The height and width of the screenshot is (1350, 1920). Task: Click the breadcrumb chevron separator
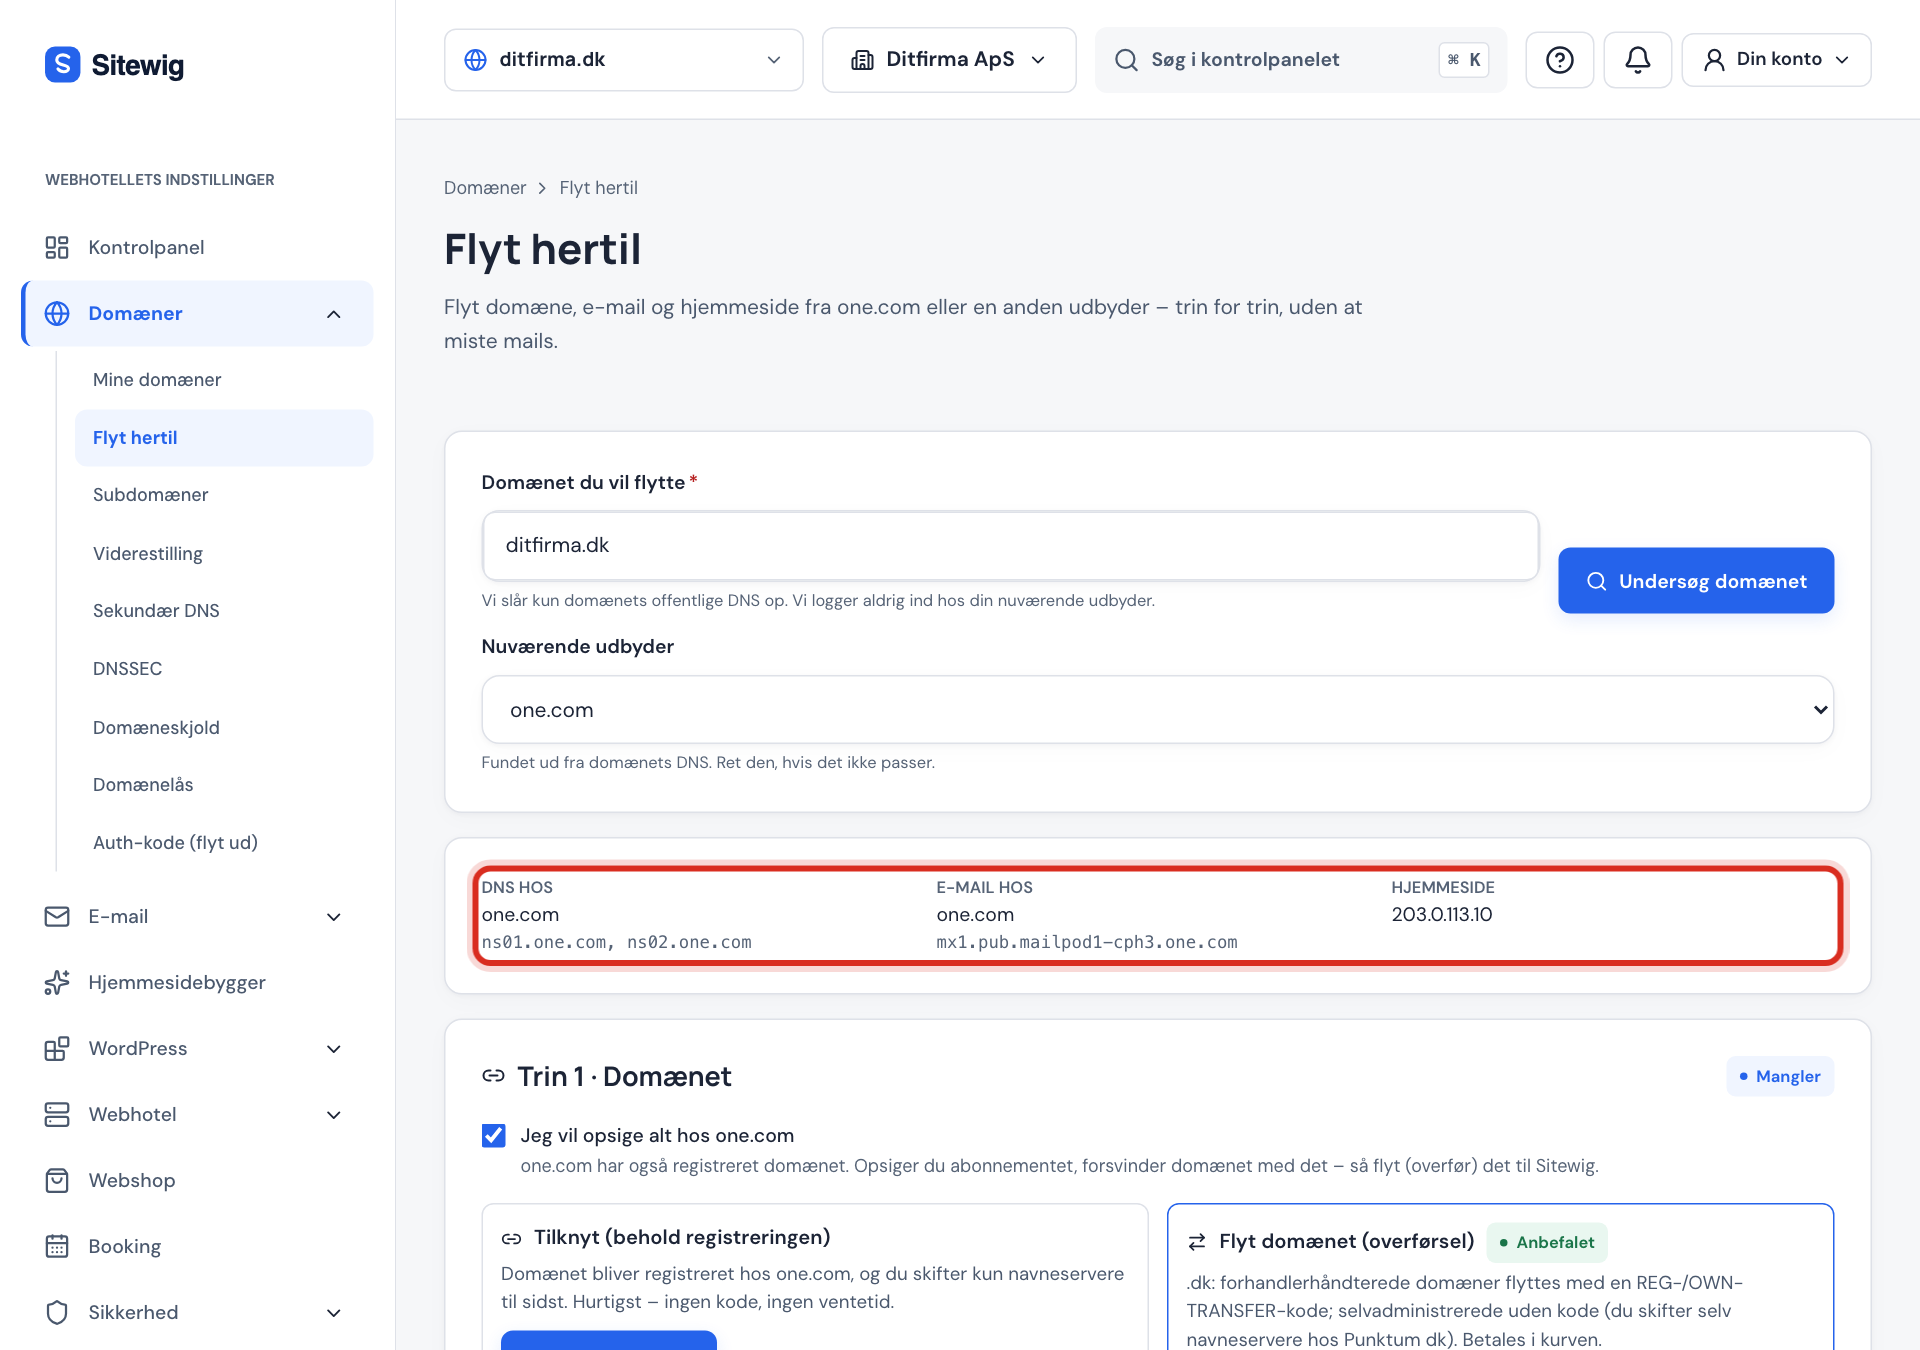point(542,188)
